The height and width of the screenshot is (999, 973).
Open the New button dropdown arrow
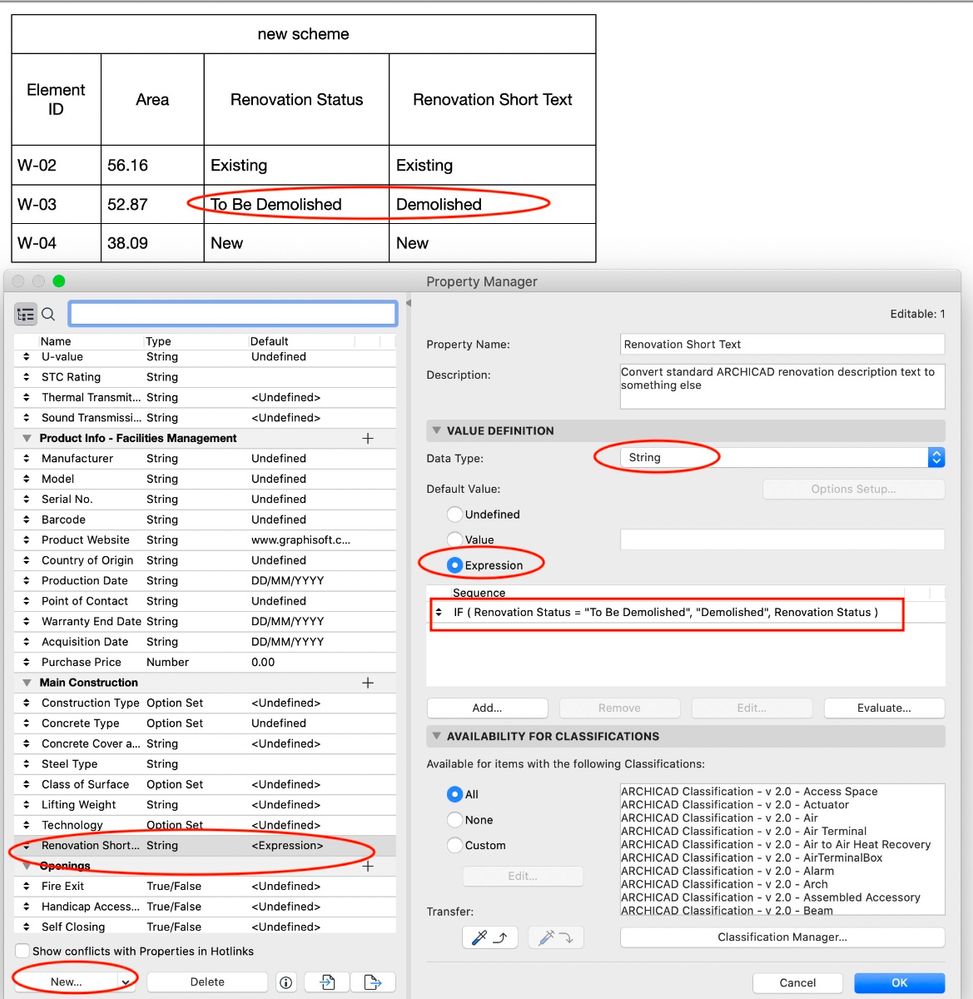(126, 982)
